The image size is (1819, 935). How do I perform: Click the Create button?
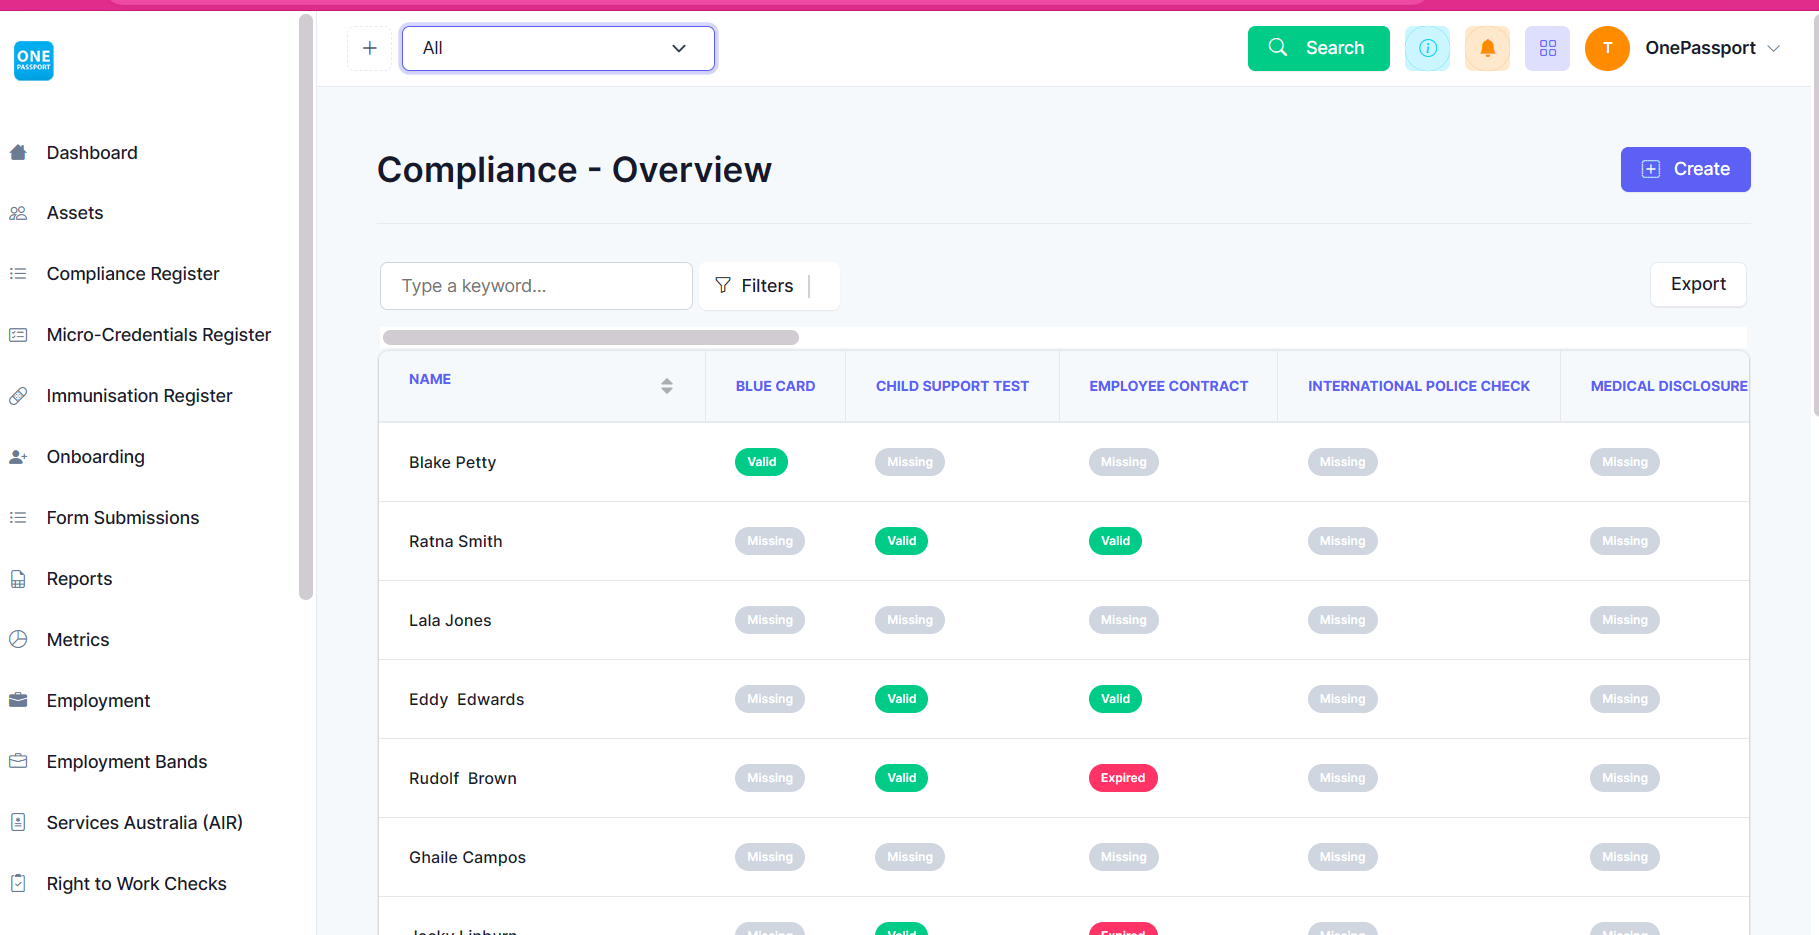[x=1686, y=169]
